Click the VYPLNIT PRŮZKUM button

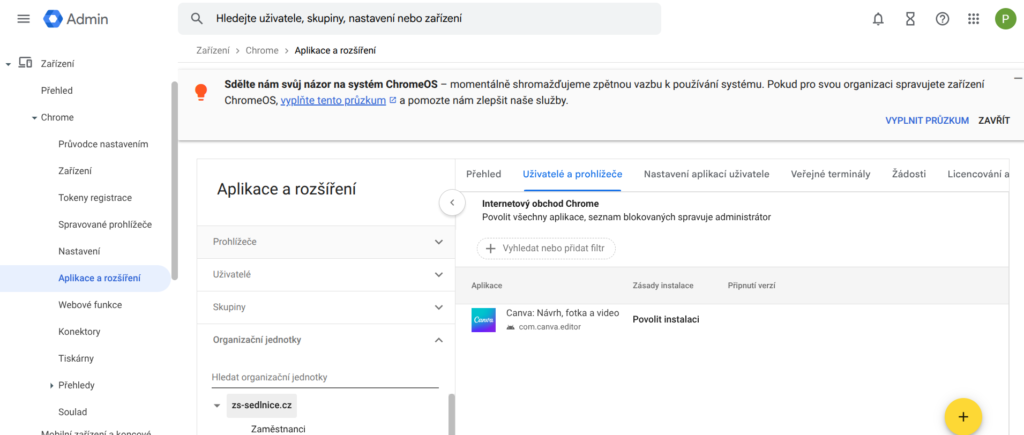(x=926, y=120)
